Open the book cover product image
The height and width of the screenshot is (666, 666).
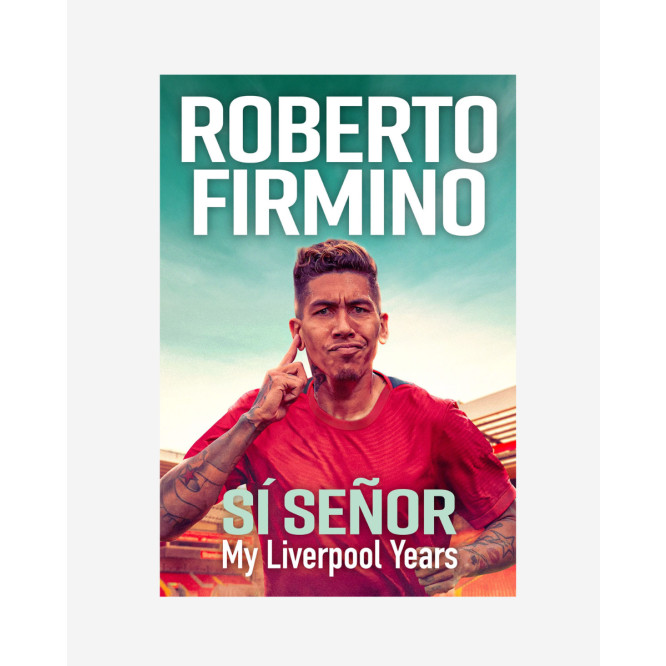coord(338,336)
